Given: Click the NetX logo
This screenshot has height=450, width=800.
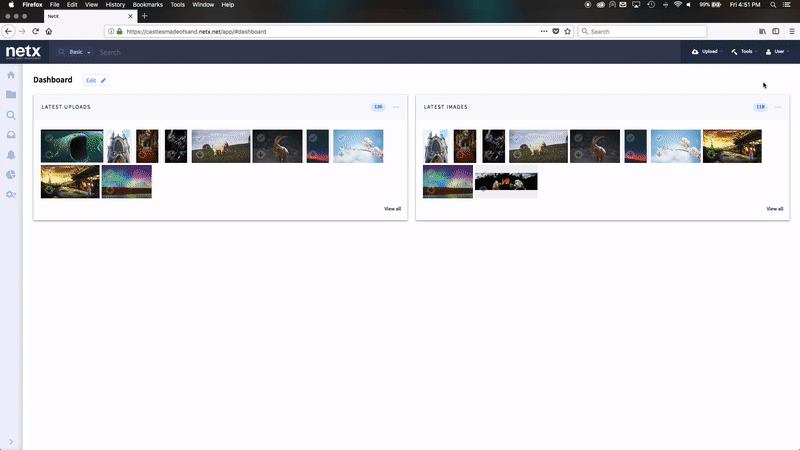Looking at the screenshot, I should [x=22, y=51].
